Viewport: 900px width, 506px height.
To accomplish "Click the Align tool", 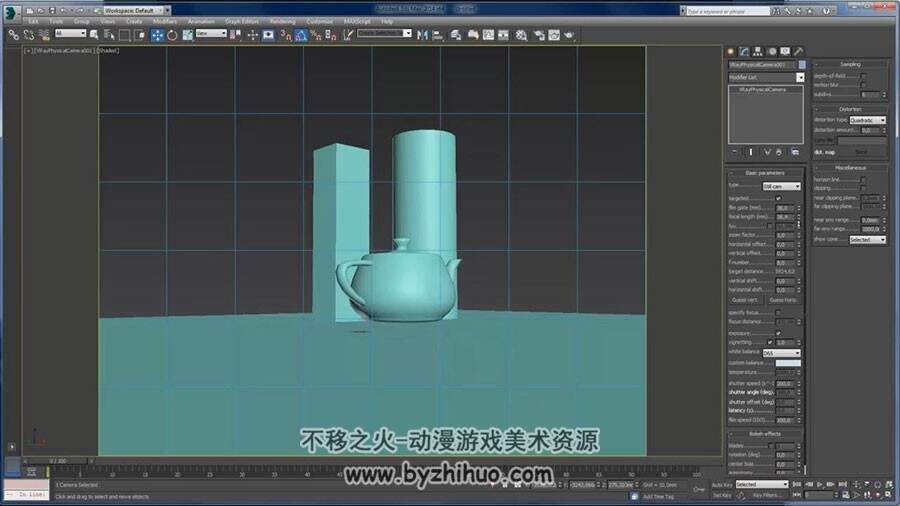I will [x=438, y=35].
